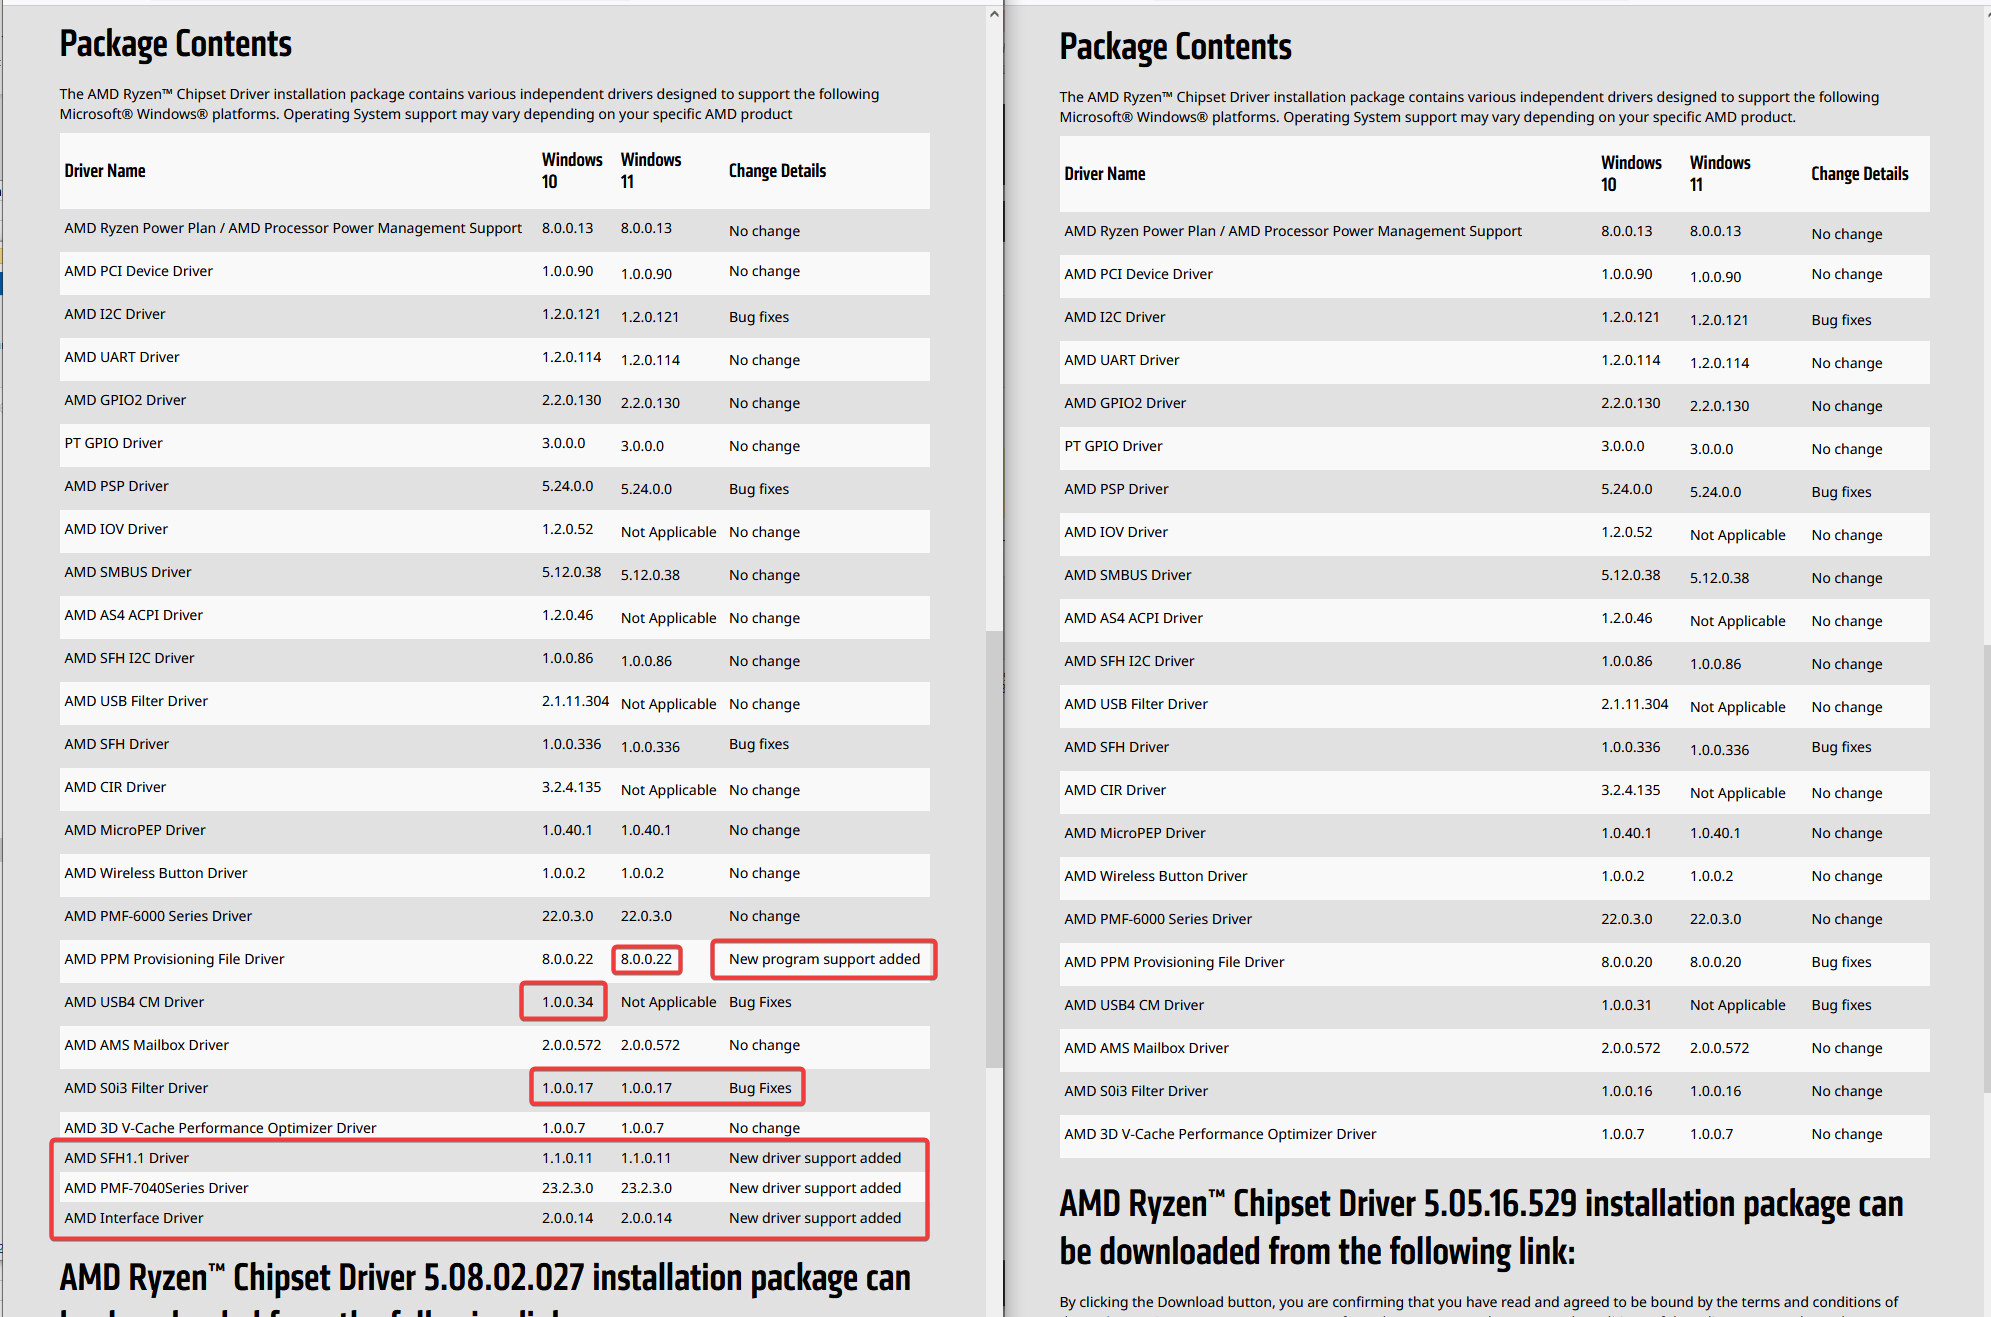This screenshot has width=1991, height=1317.
Task: Click the 5.05.16.529 installation package heading
Action: [x=1481, y=1227]
